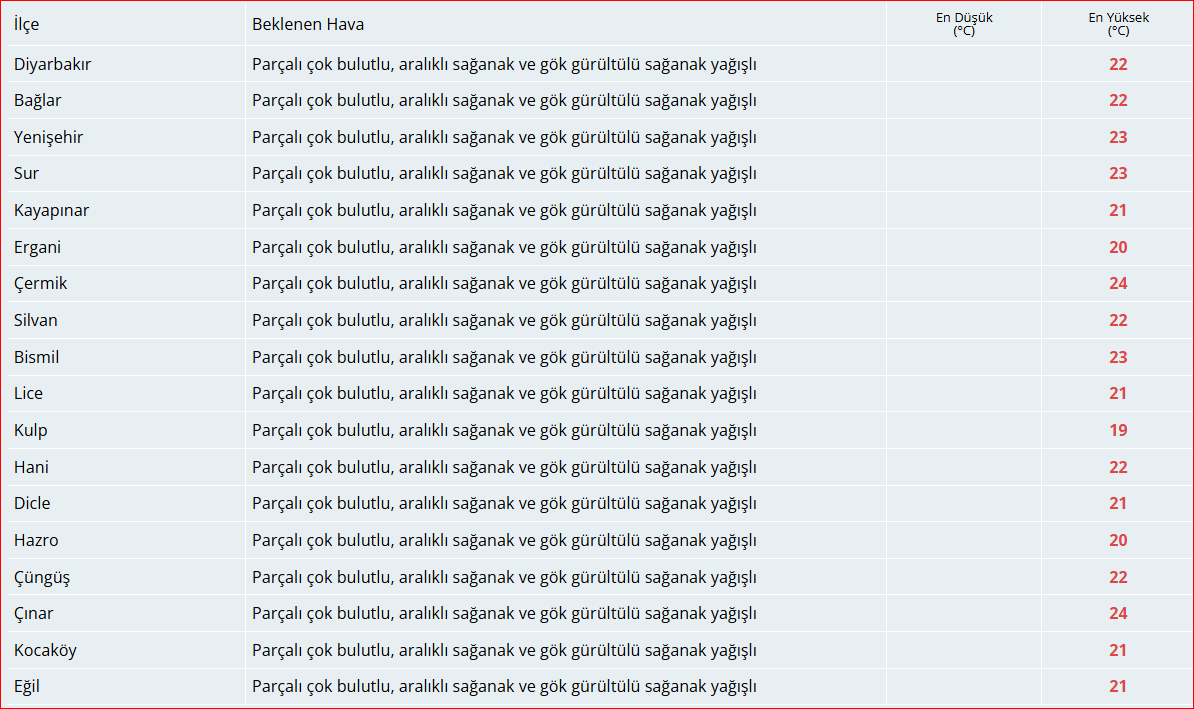Select the Hani district name
This screenshot has width=1194, height=709.
click(x=31, y=468)
